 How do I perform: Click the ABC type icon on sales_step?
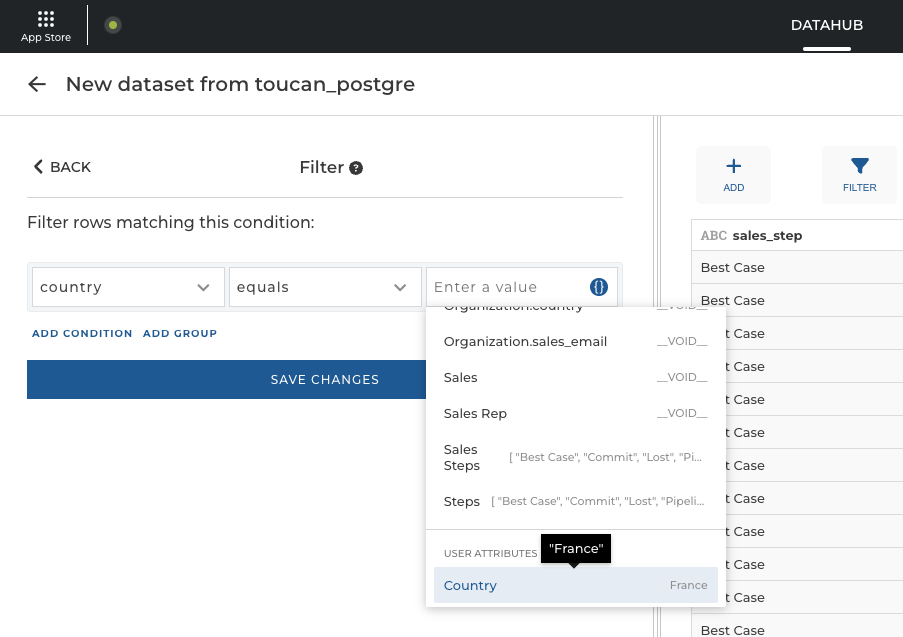(x=713, y=236)
